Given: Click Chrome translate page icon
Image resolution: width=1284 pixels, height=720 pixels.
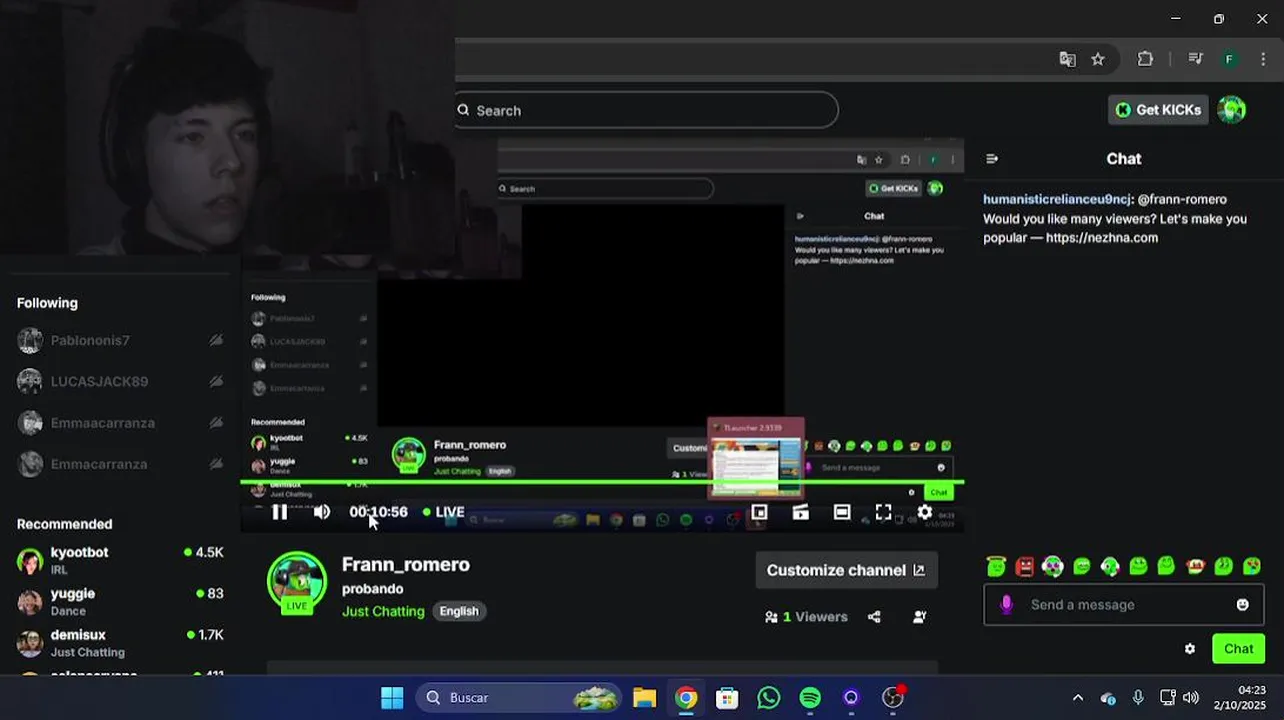Looking at the screenshot, I should click(1067, 59).
